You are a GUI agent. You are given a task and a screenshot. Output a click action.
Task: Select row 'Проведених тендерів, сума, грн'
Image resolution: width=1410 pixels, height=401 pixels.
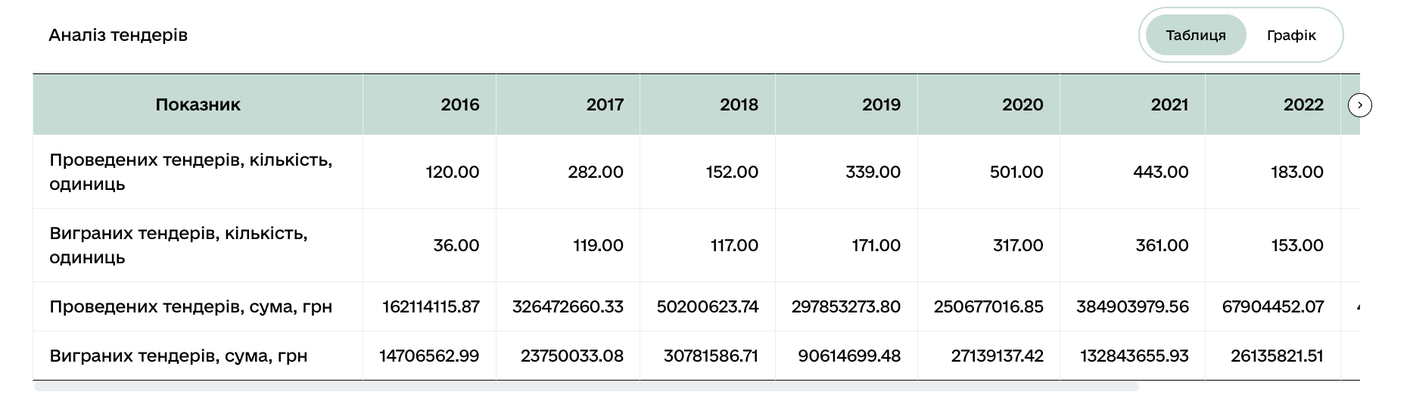(190, 307)
